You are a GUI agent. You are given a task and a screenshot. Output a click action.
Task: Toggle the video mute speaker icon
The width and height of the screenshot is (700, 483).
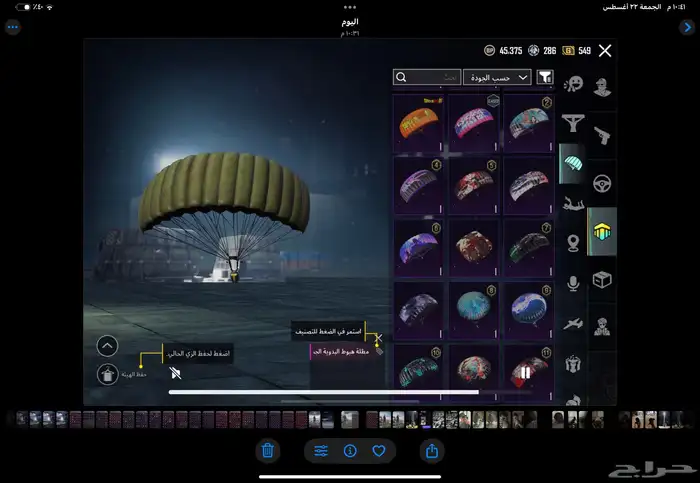[175, 373]
